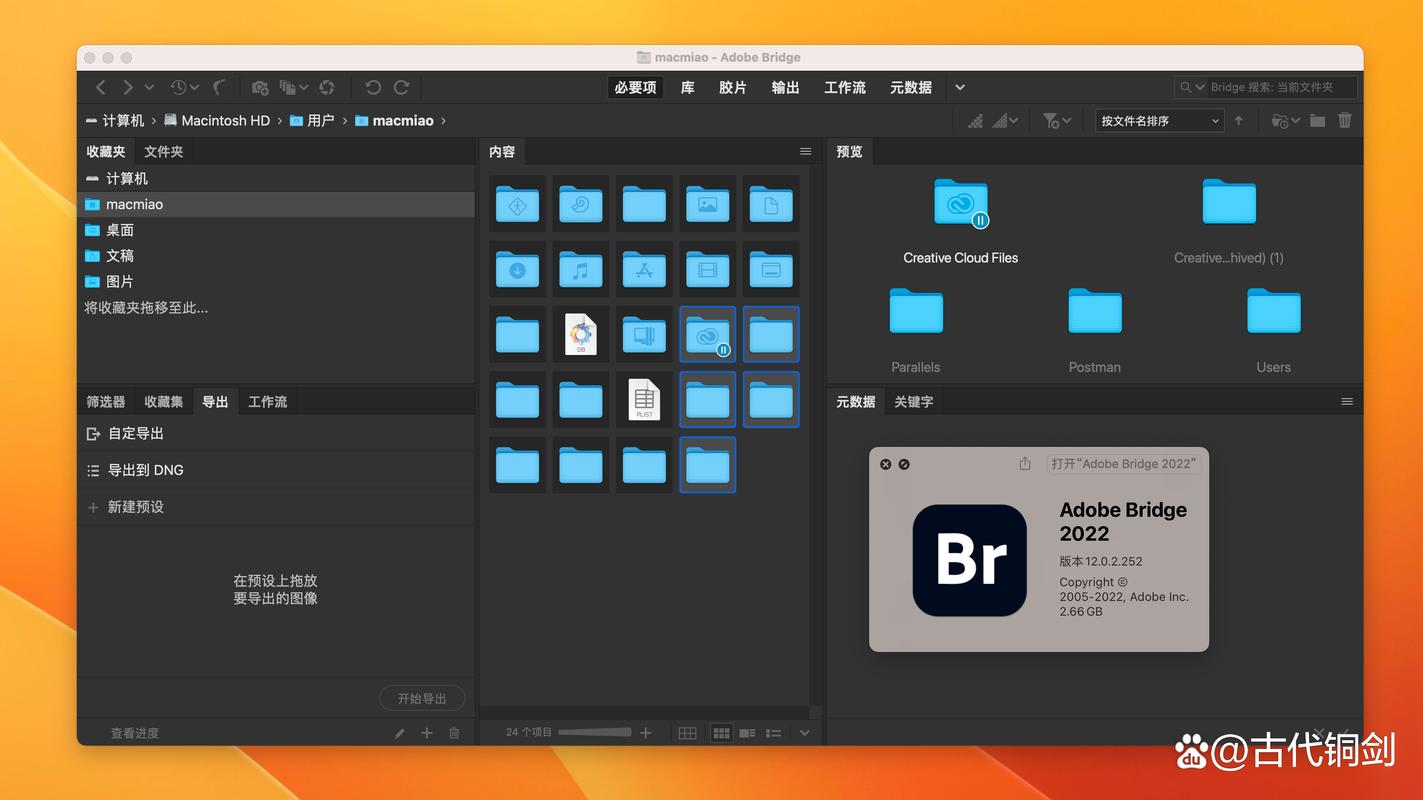Open the filter items icon near sort dropdown
This screenshot has height=800, width=1423.
[x=1050, y=120]
